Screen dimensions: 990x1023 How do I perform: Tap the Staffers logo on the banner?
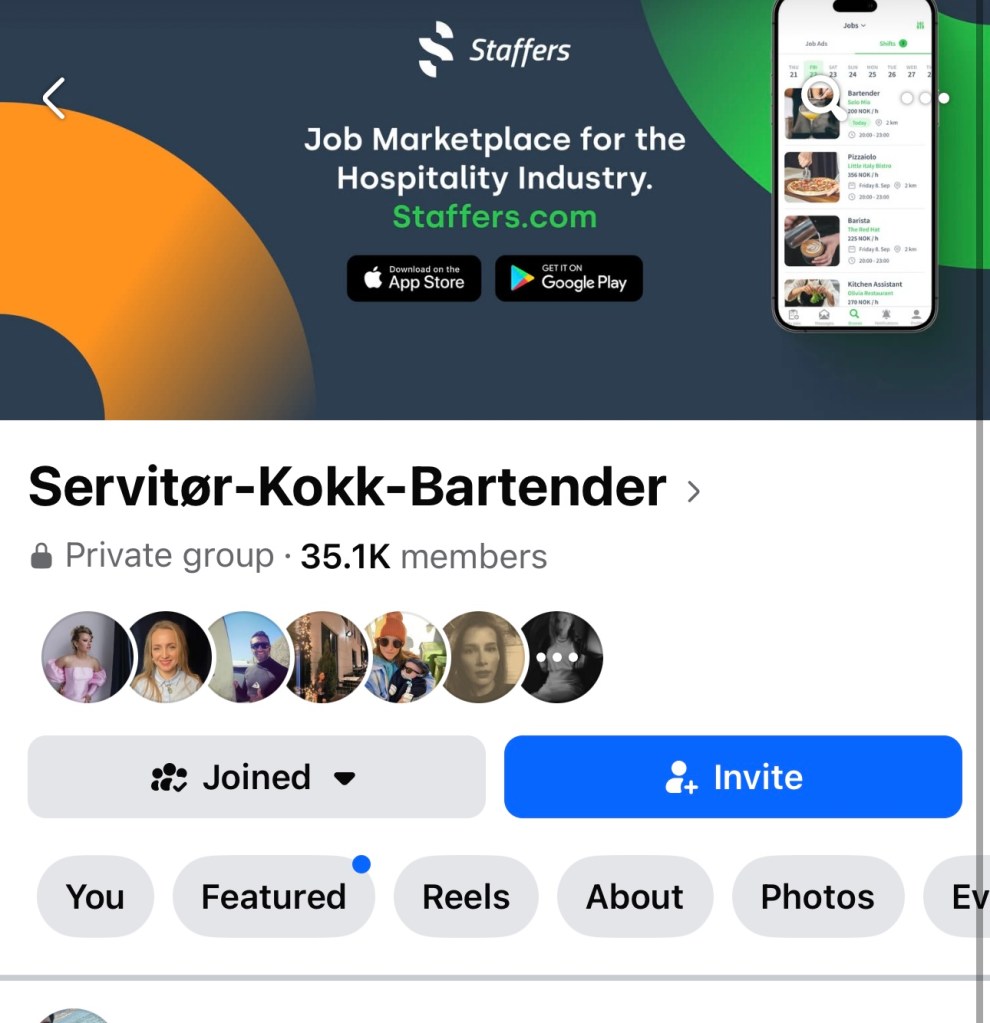pyautogui.click(x=494, y=50)
